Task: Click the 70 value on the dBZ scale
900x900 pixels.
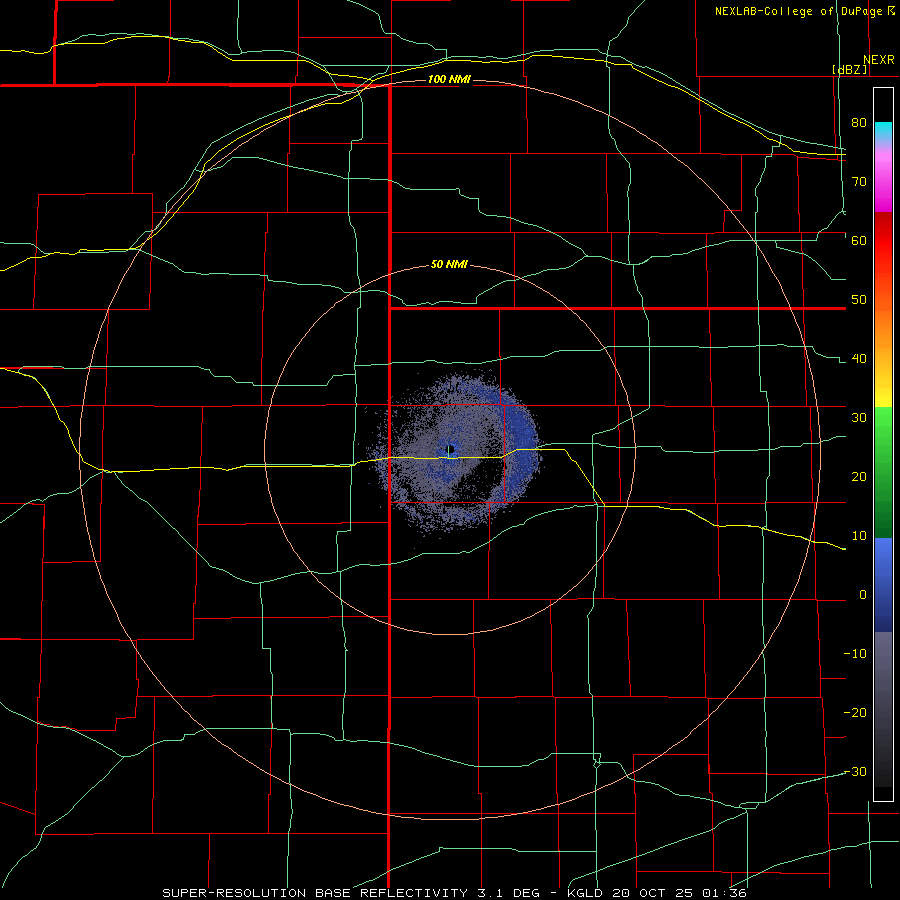Action: tap(859, 181)
